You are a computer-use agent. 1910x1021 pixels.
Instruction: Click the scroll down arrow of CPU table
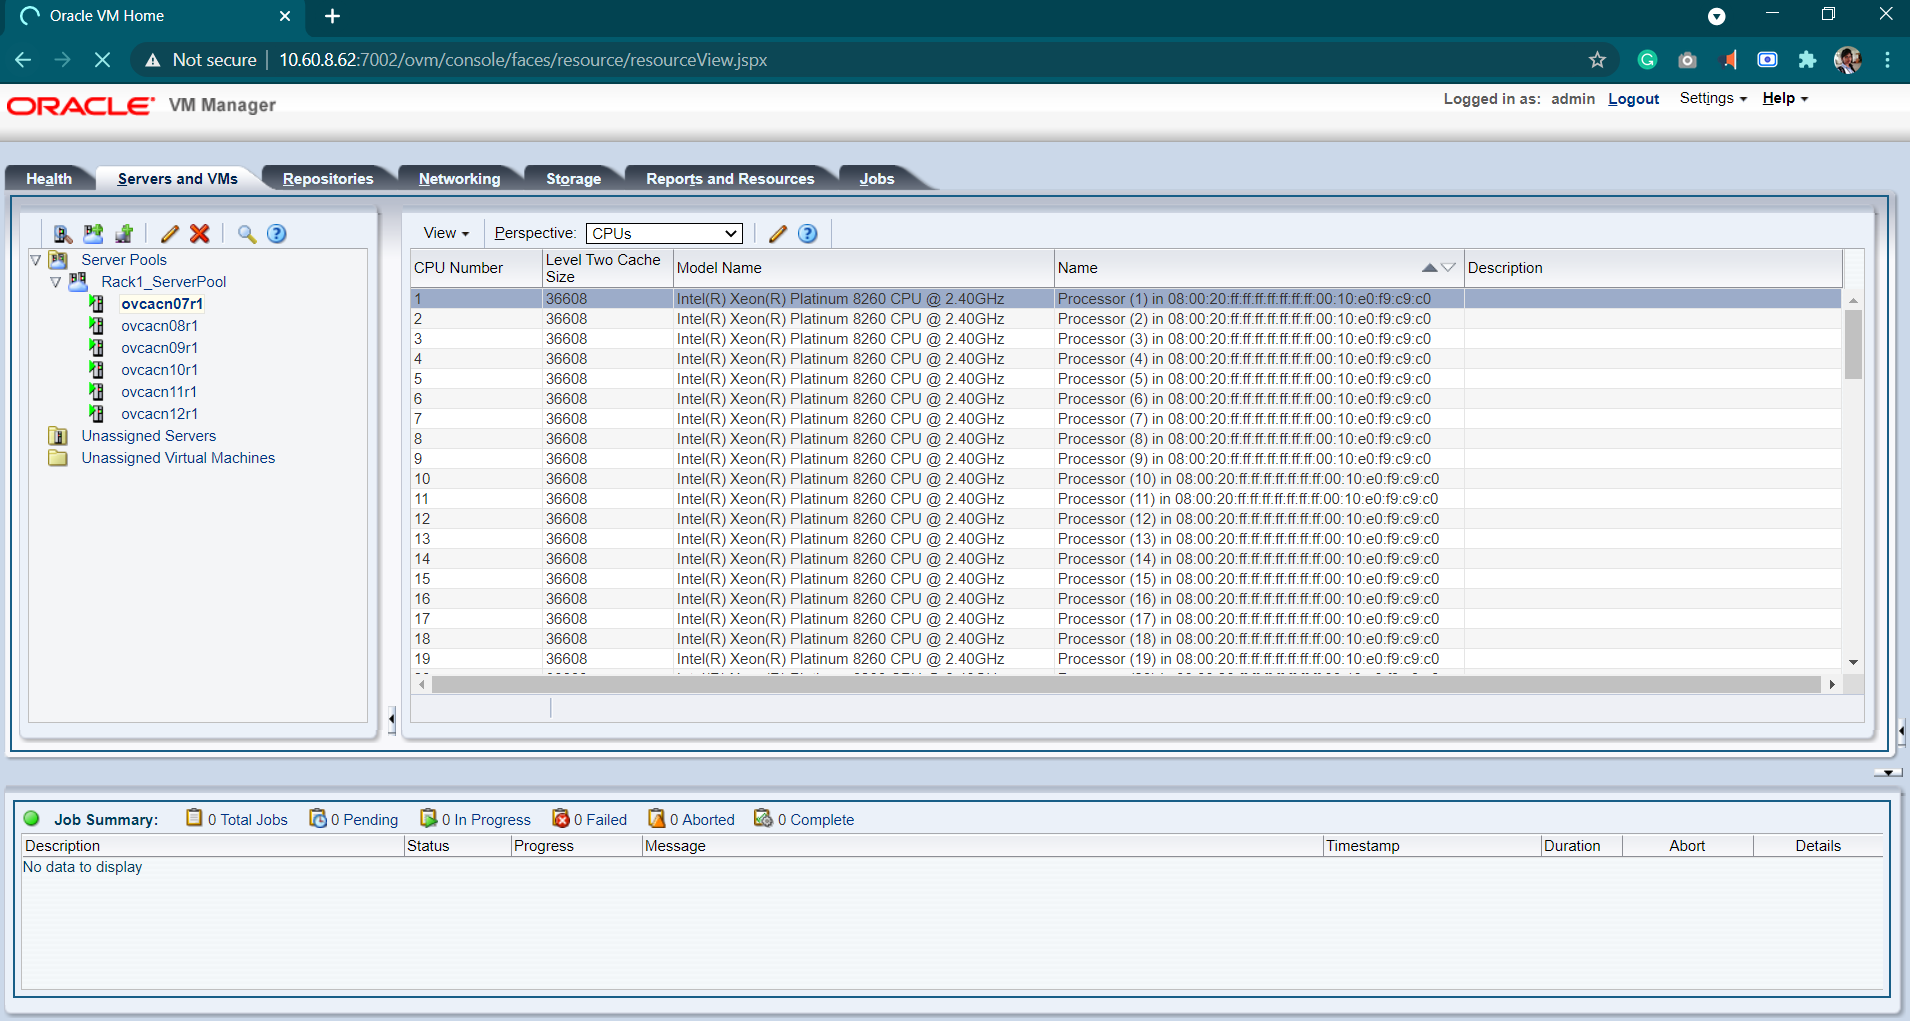1853,662
